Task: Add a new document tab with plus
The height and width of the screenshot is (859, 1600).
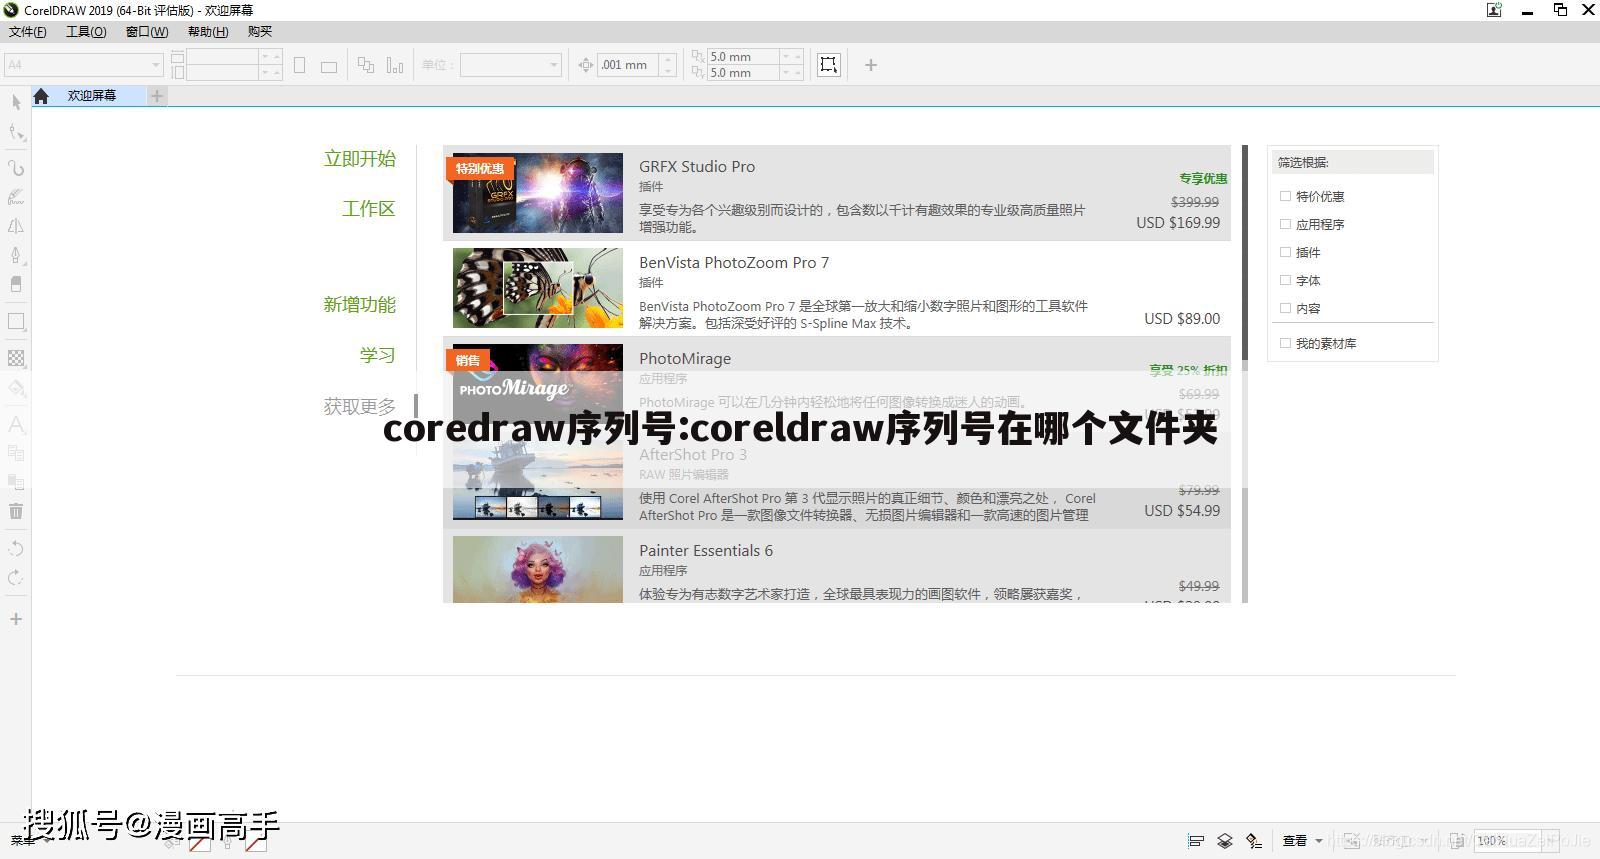Action: [157, 96]
